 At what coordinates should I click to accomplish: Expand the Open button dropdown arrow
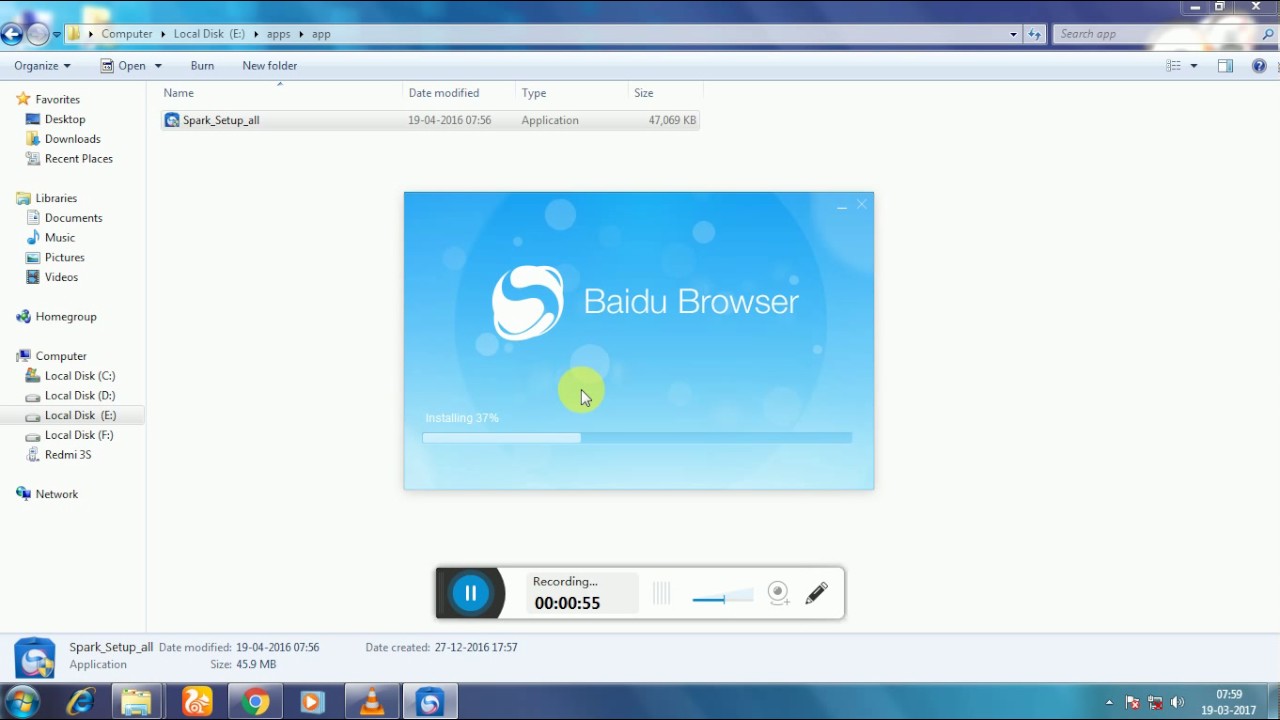tap(158, 66)
